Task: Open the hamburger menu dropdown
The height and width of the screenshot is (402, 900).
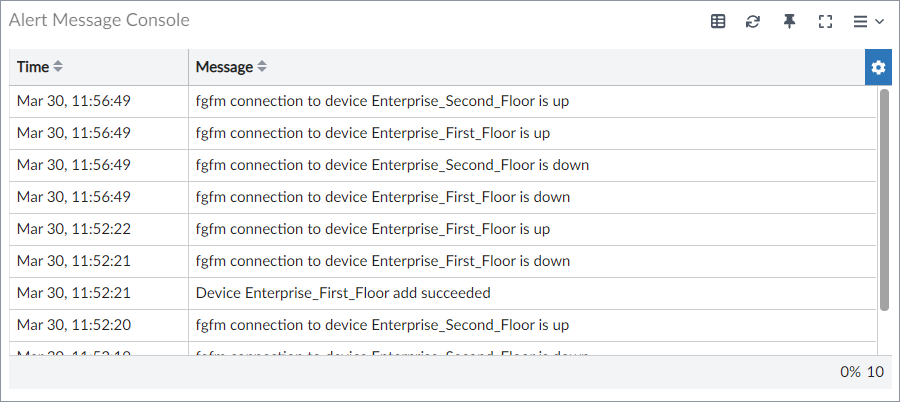Action: (x=868, y=21)
